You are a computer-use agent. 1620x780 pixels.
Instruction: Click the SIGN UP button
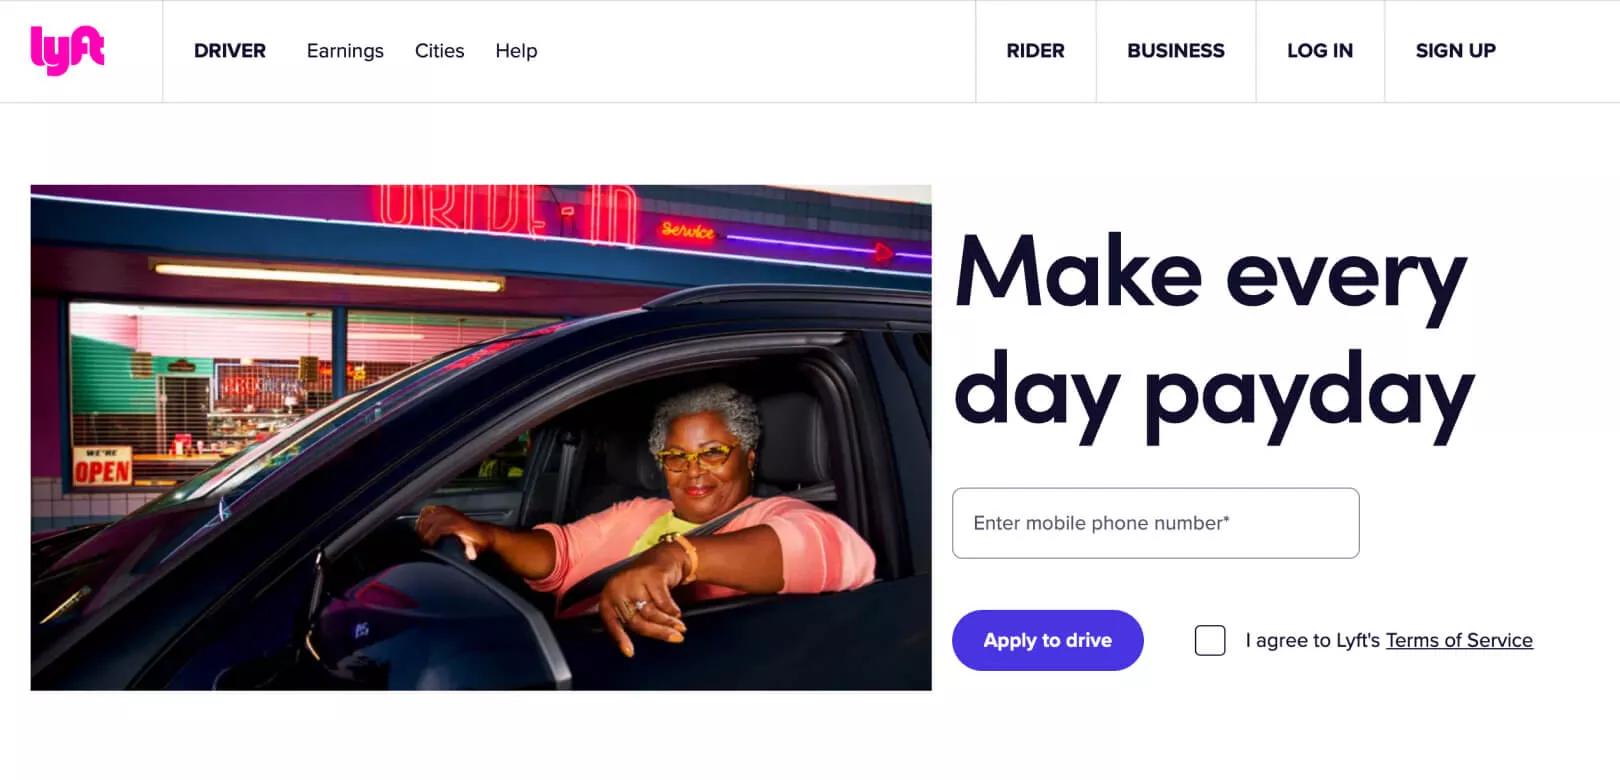coord(1456,51)
